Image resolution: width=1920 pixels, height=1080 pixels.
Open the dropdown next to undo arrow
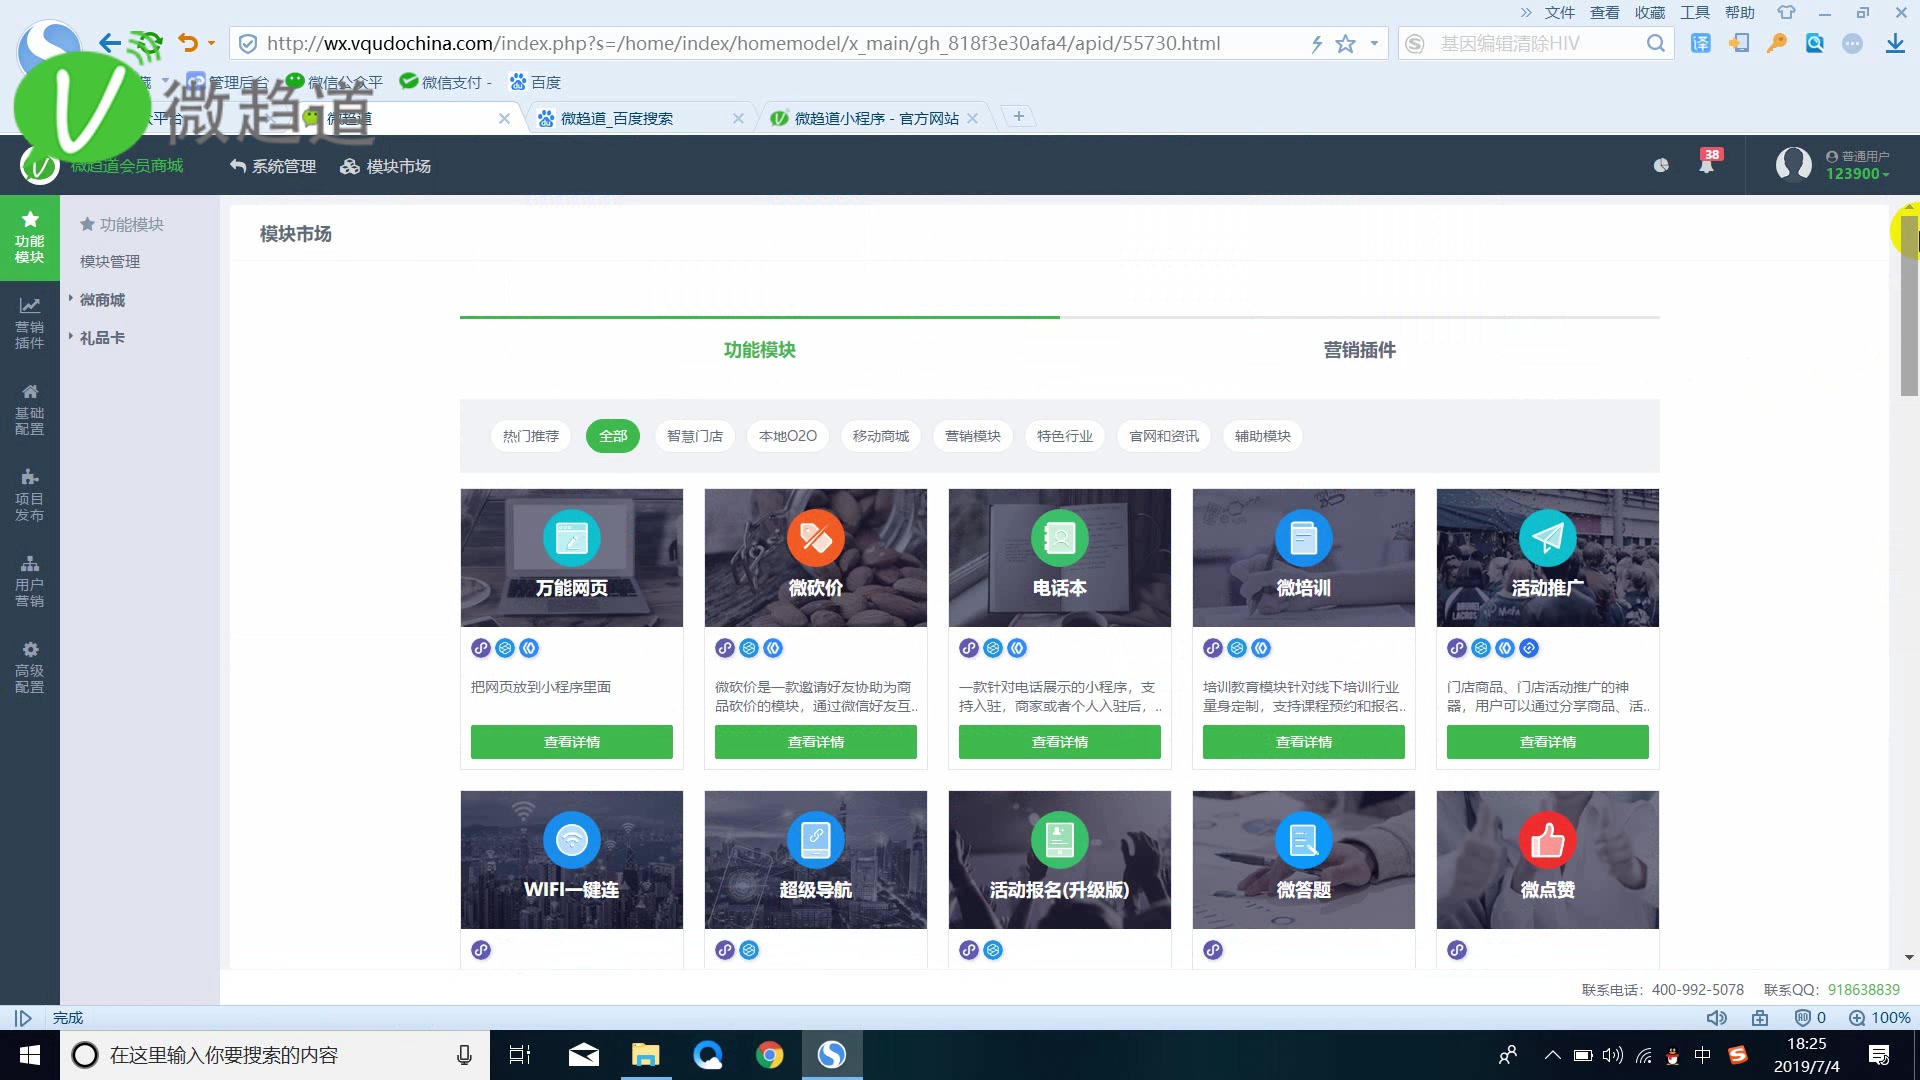(211, 43)
